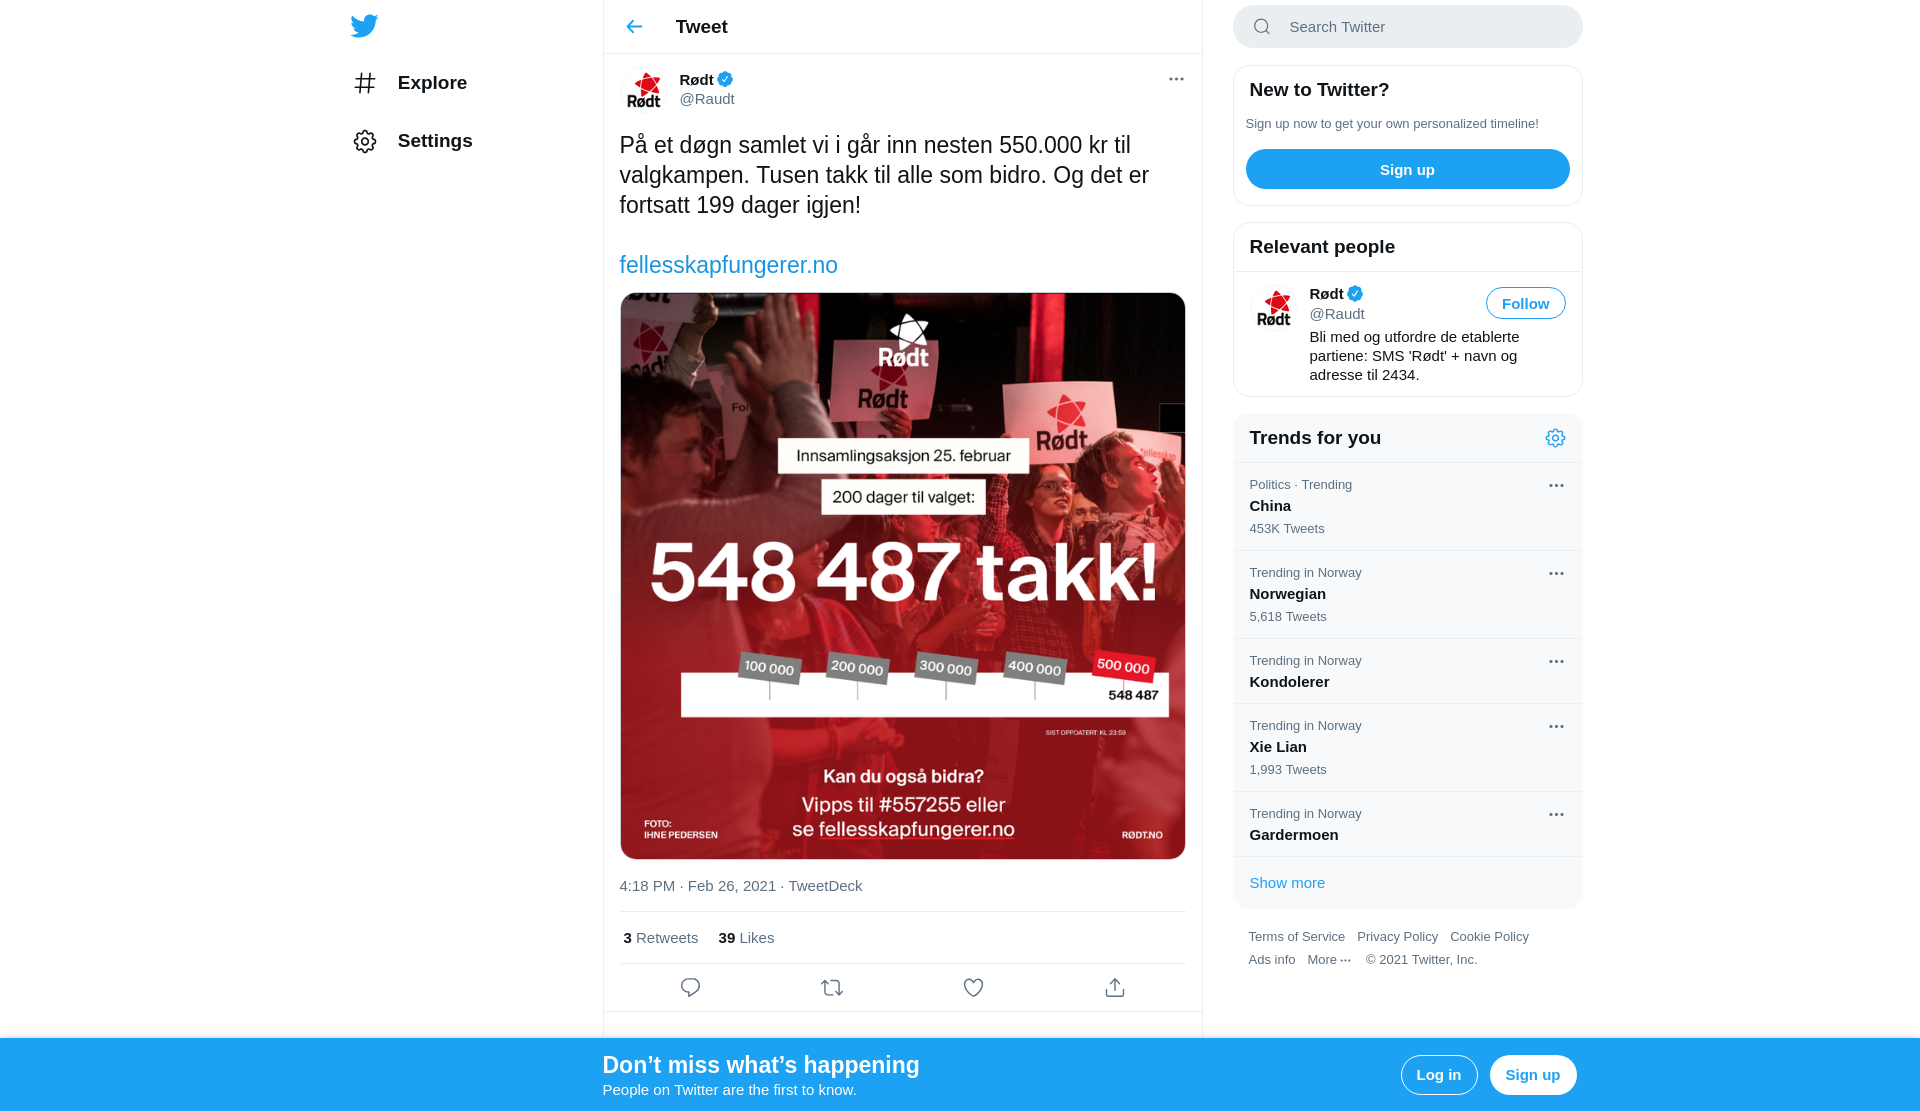
Task: Open options for the China trend
Action: (x=1556, y=486)
